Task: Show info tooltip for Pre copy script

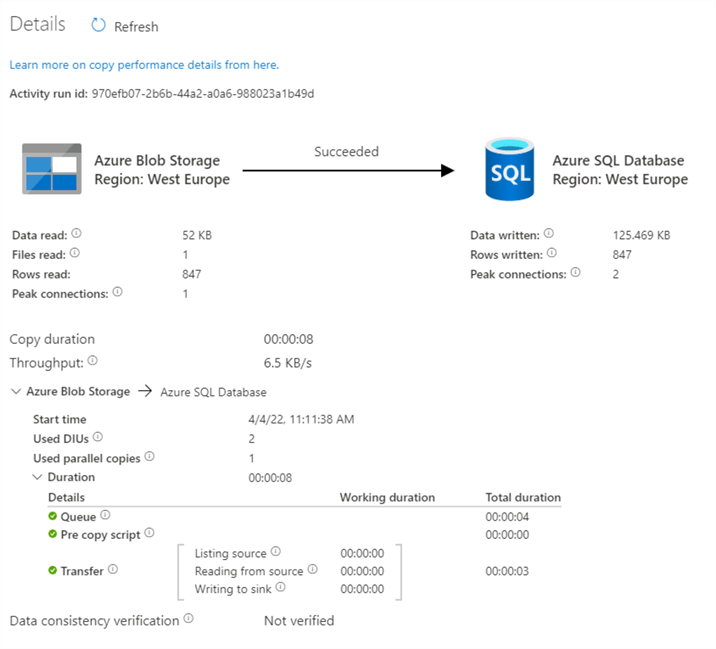Action: 149,533
